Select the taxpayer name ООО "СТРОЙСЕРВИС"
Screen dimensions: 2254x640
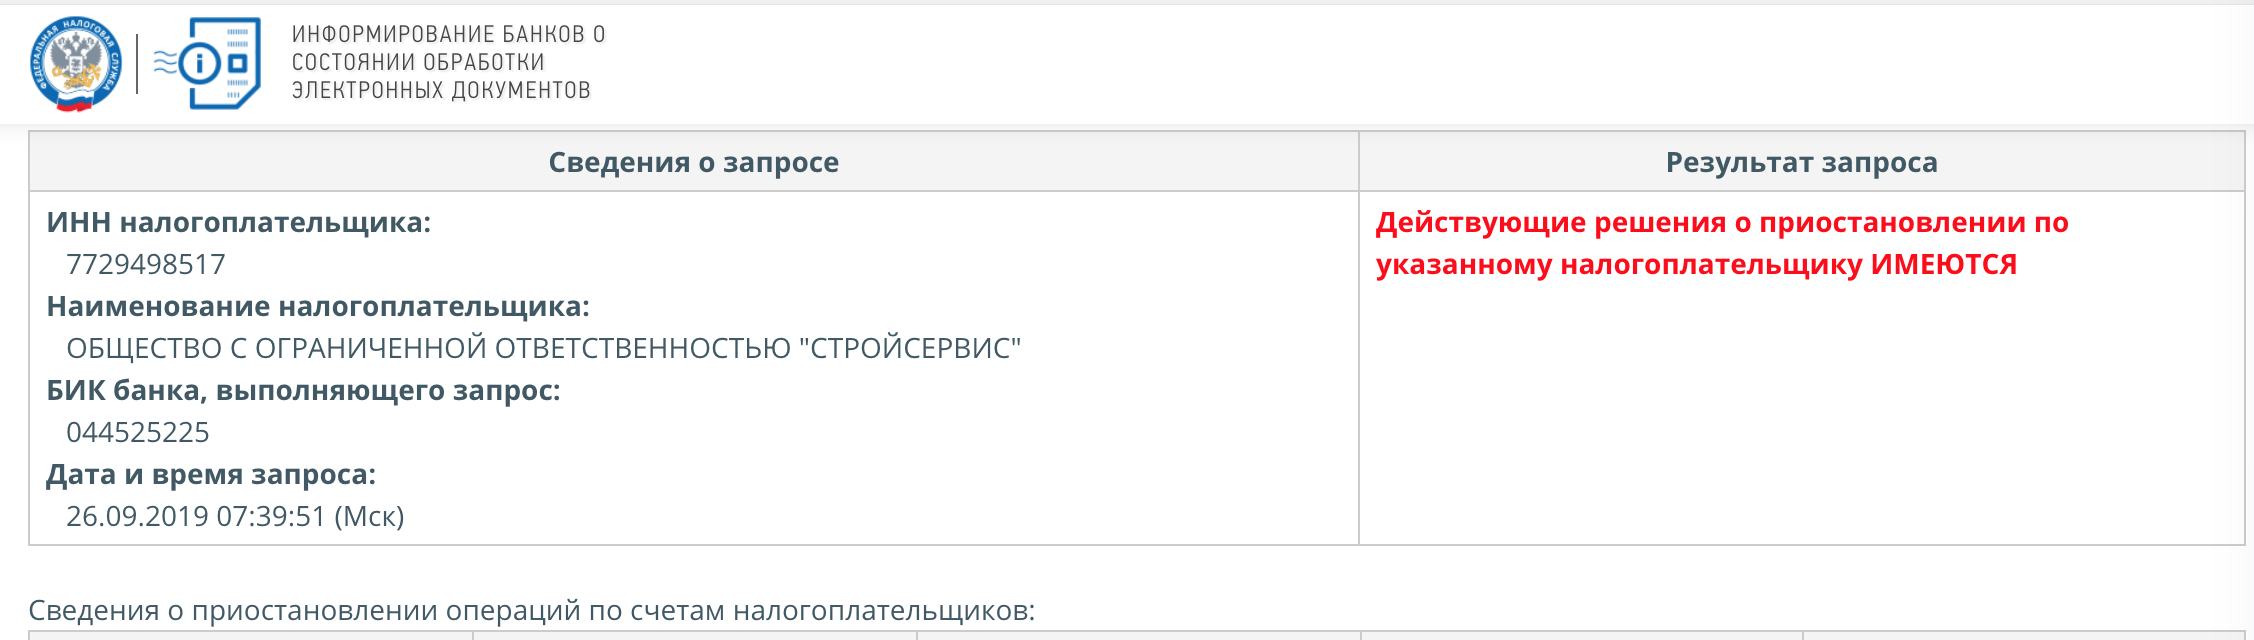pyautogui.click(x=544, y=348)
